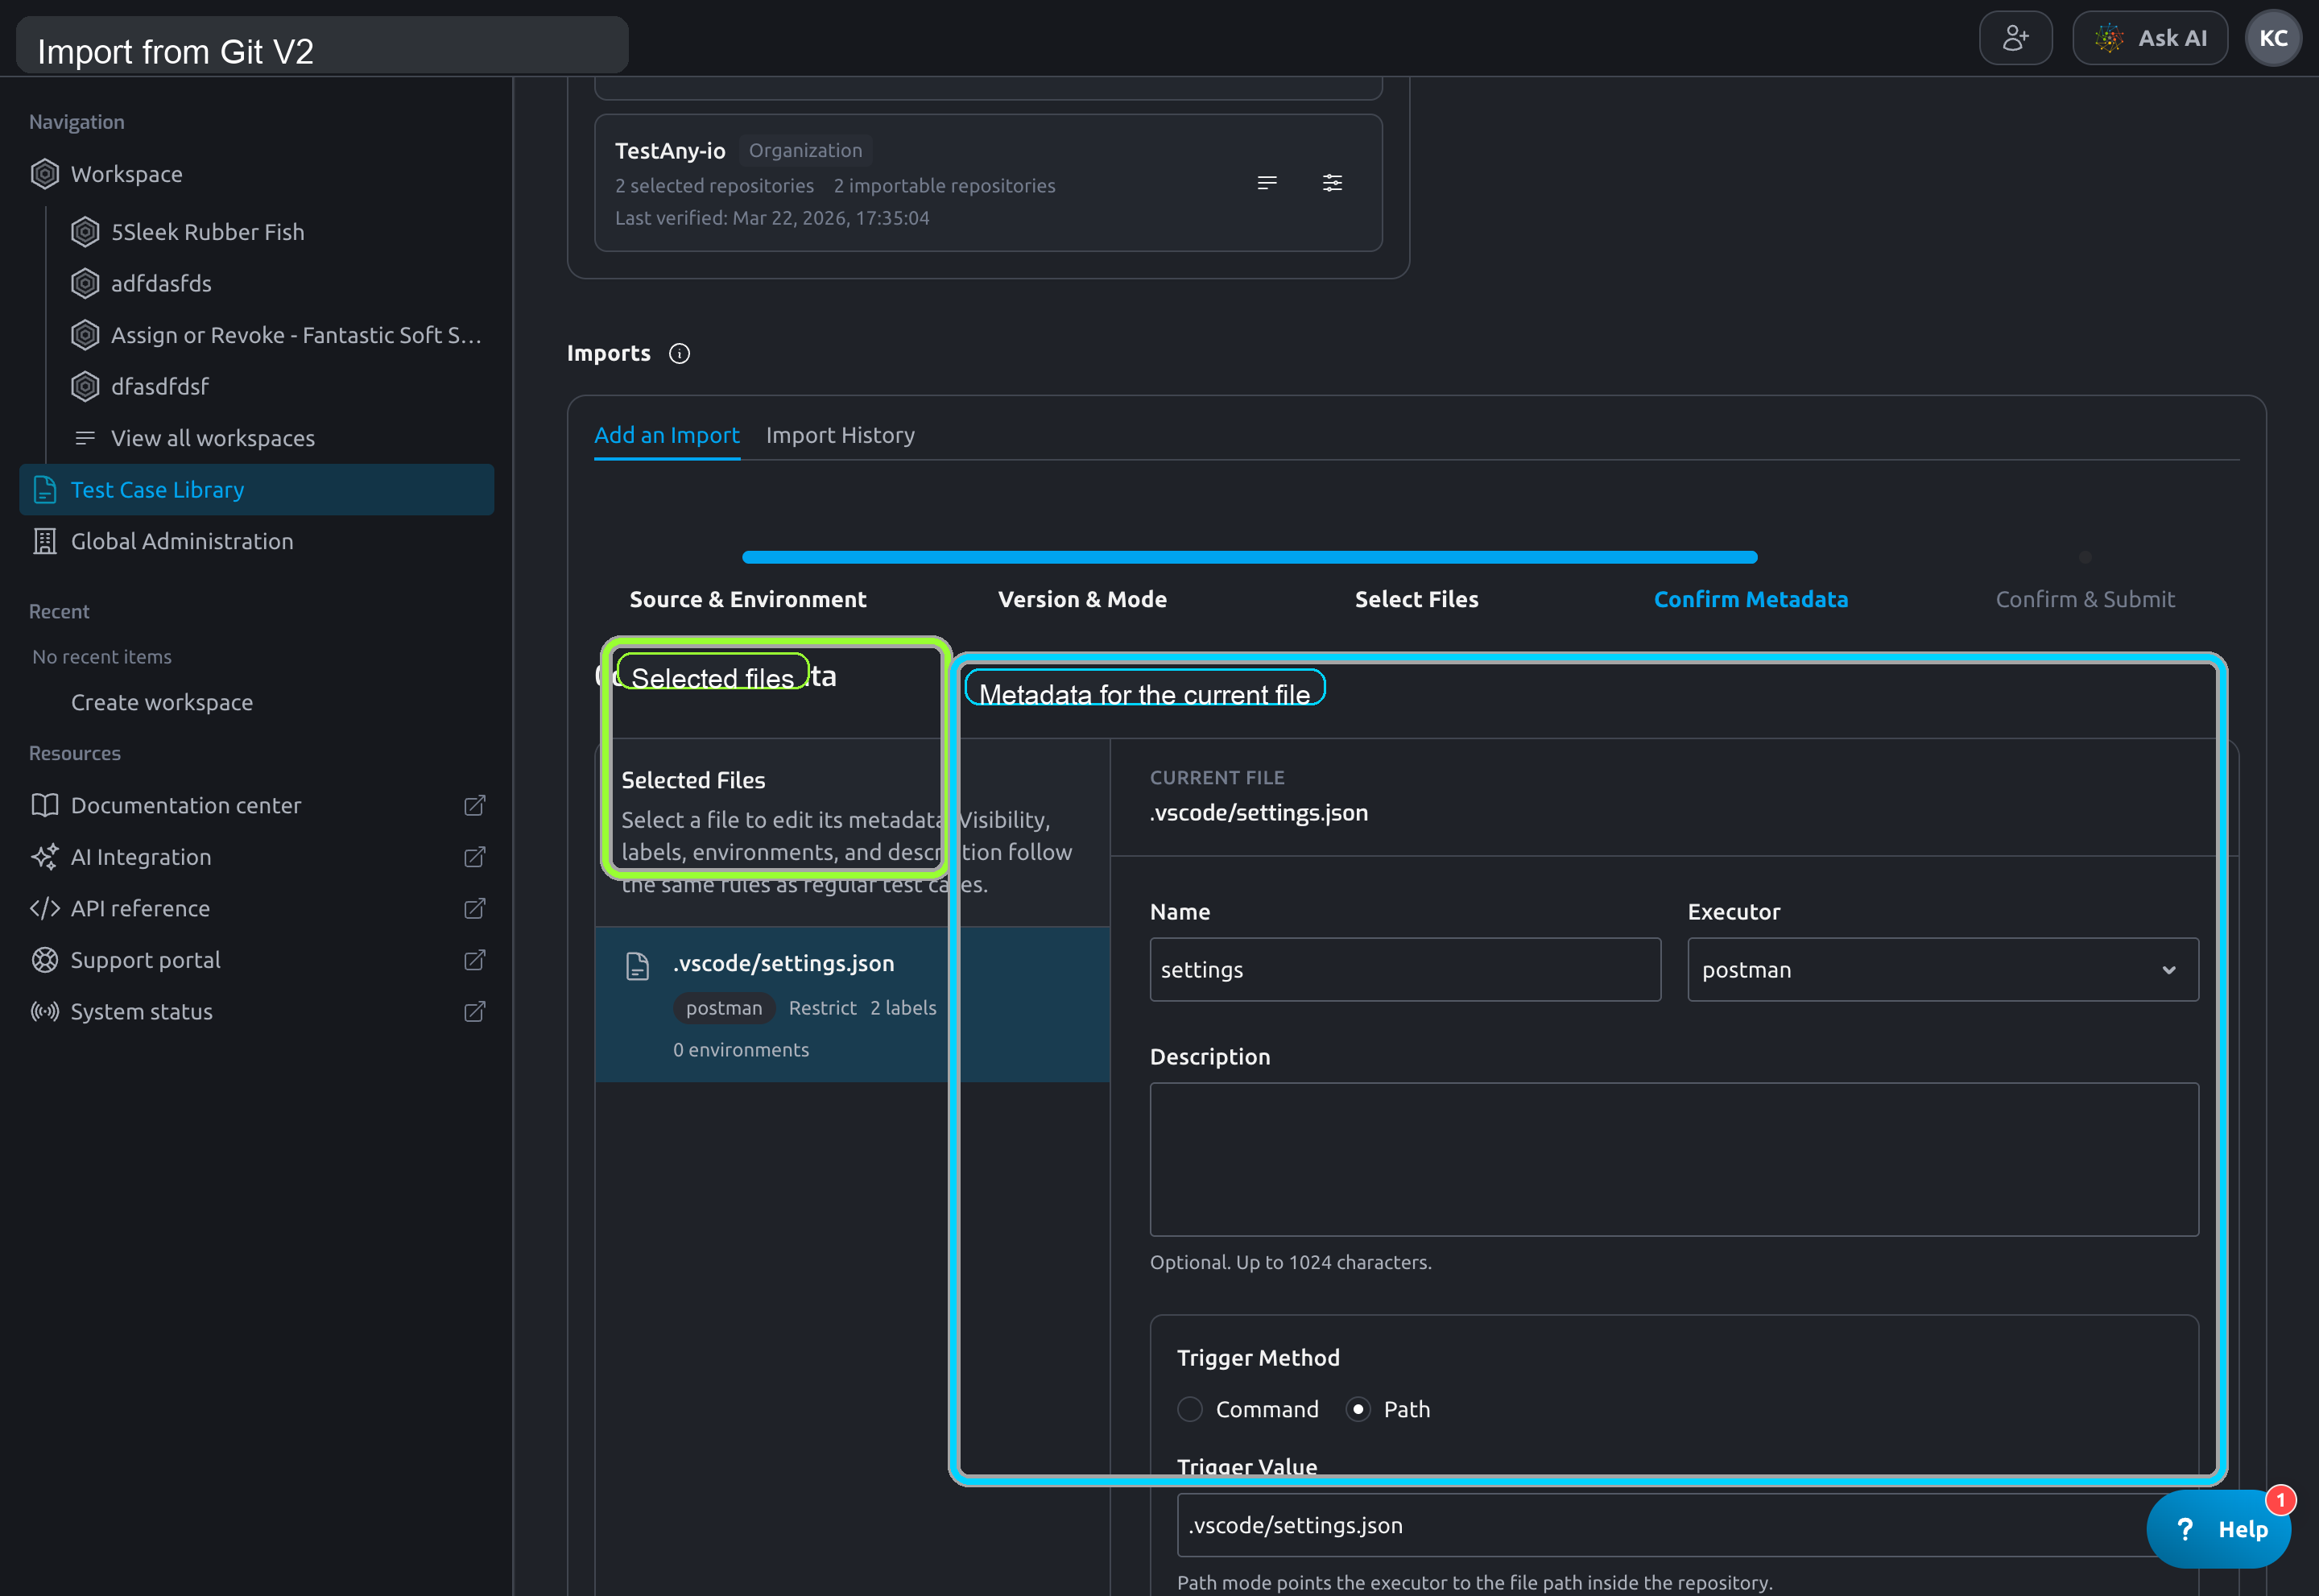Click the dfasdfdsf hexagon icon
2319x1596 pixels.
[x=85, y=386]
